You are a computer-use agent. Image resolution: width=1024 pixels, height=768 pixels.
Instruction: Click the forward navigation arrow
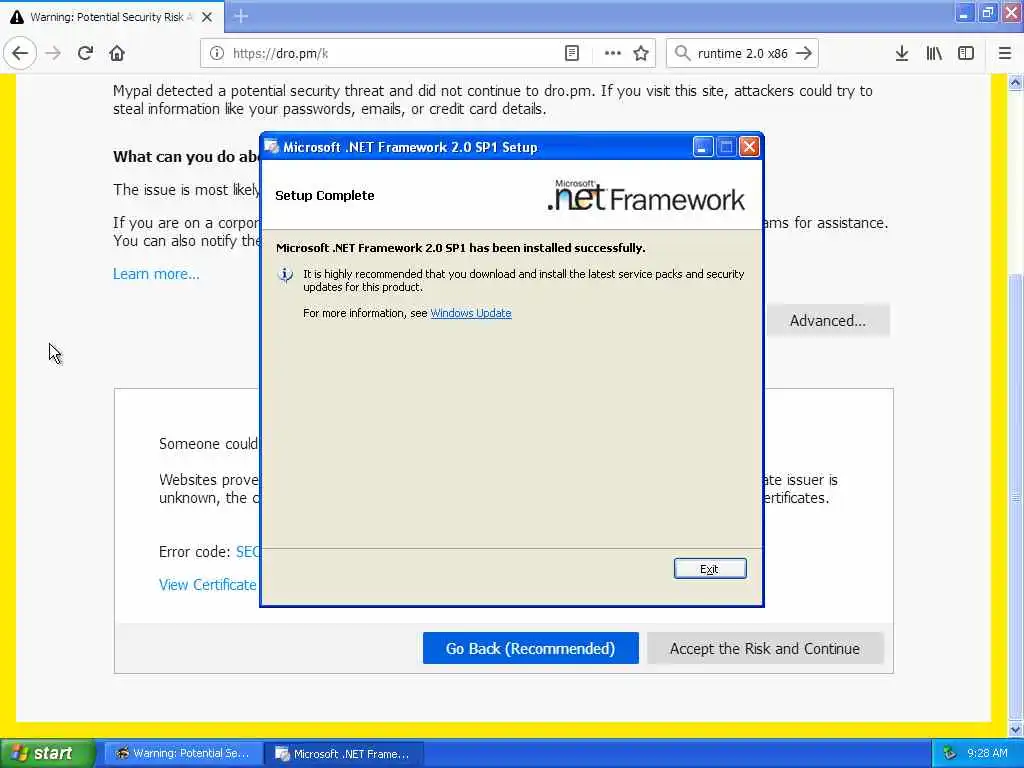[x=54, y=53]
